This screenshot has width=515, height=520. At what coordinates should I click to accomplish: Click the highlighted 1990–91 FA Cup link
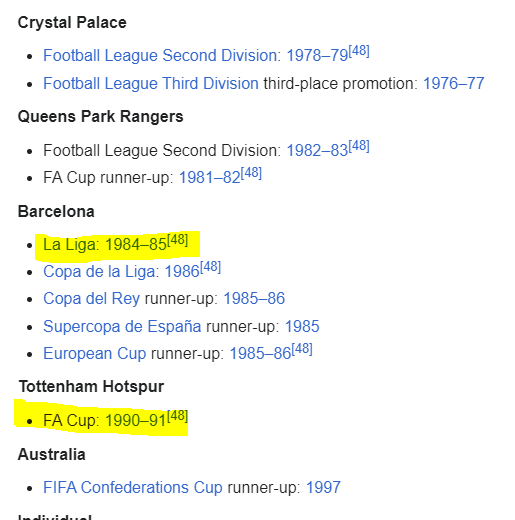pyautogui.click(x=136, y=420)
